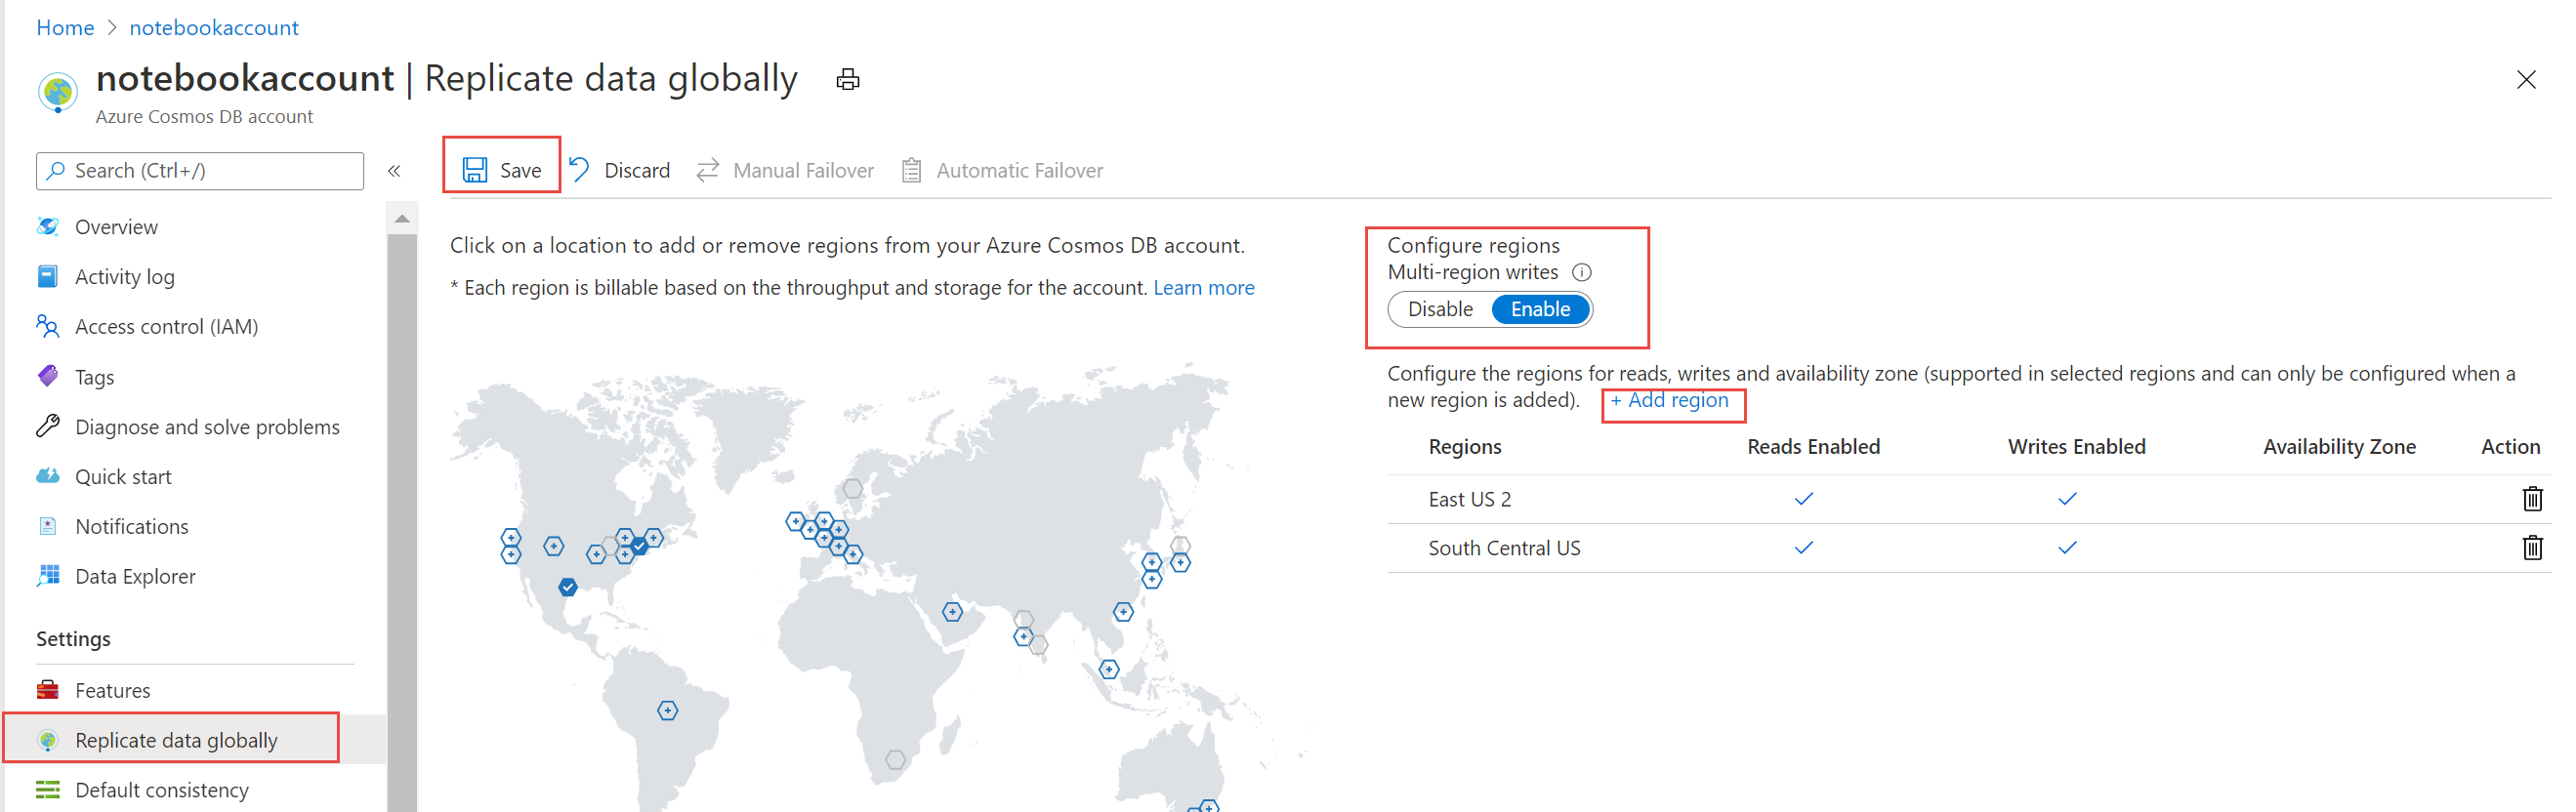Open Default consistency settings
The image size is (2576, 812).
(x=162, y=791)
